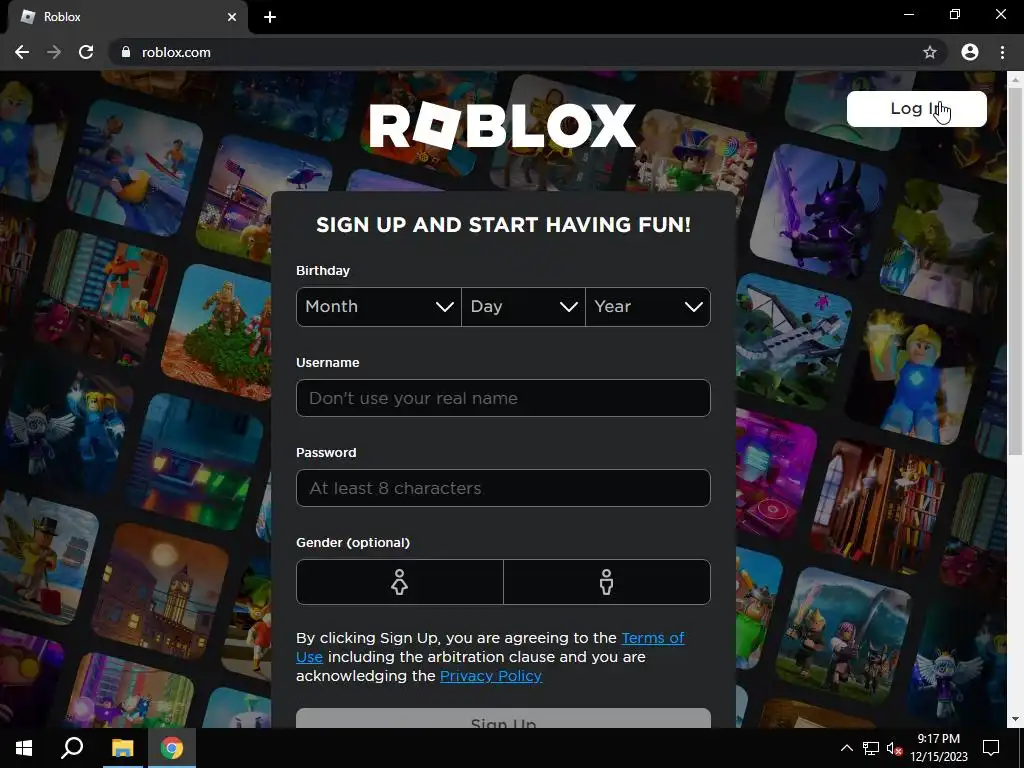Open network status tray icon

pos(871,748)
